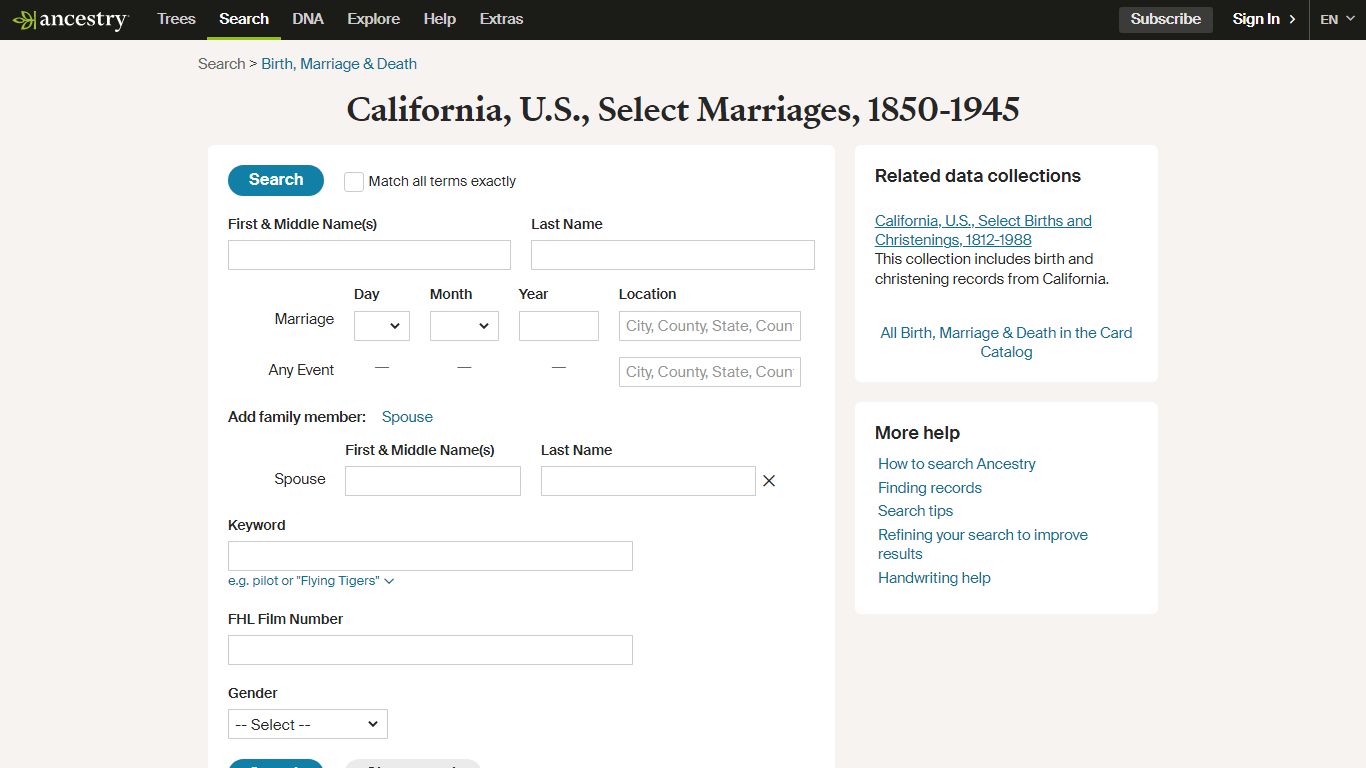Open the EN language selector
Screen dimensions: 1366x768
click(1337, 19)
